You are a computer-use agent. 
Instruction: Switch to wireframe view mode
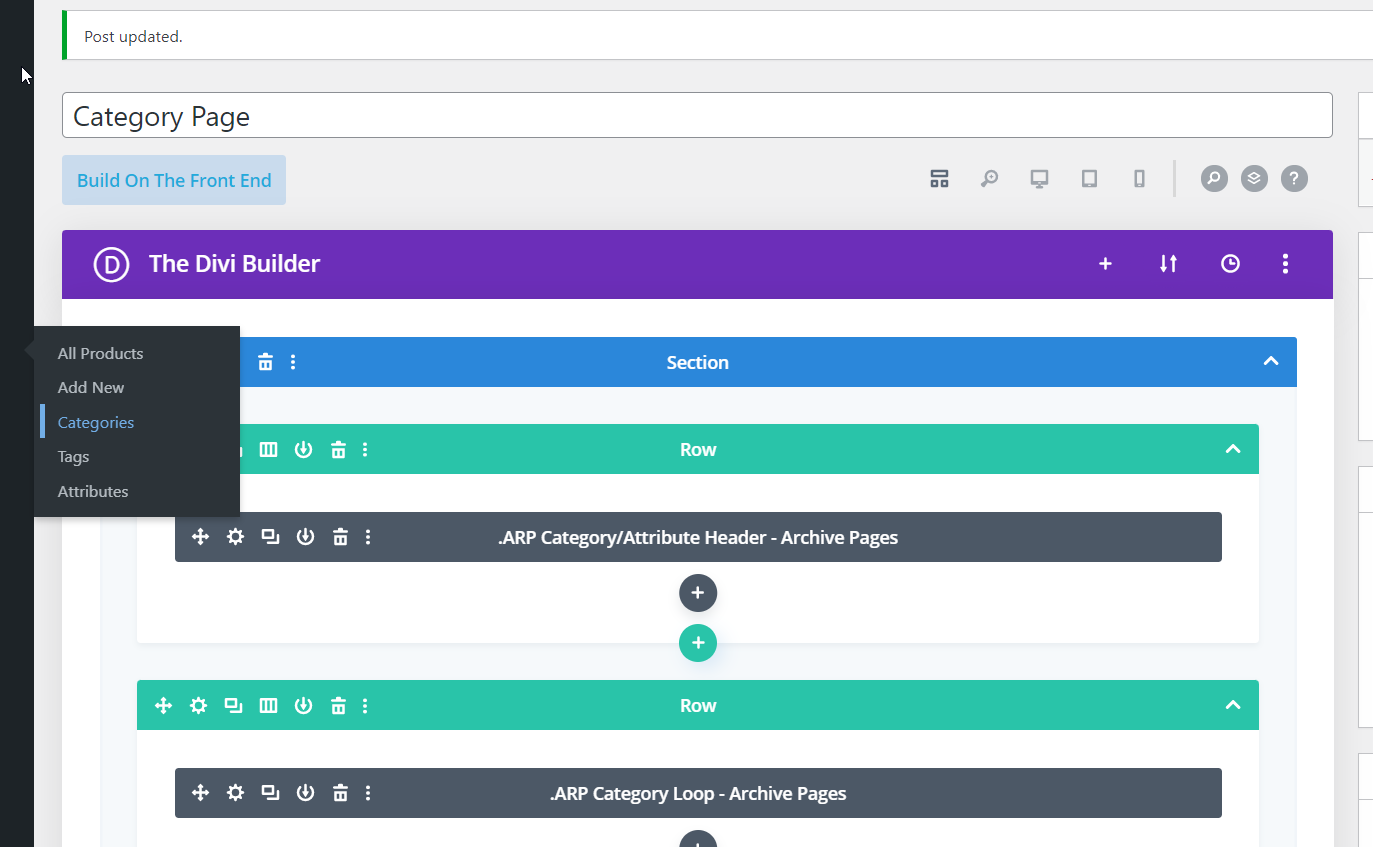(939, 179)
